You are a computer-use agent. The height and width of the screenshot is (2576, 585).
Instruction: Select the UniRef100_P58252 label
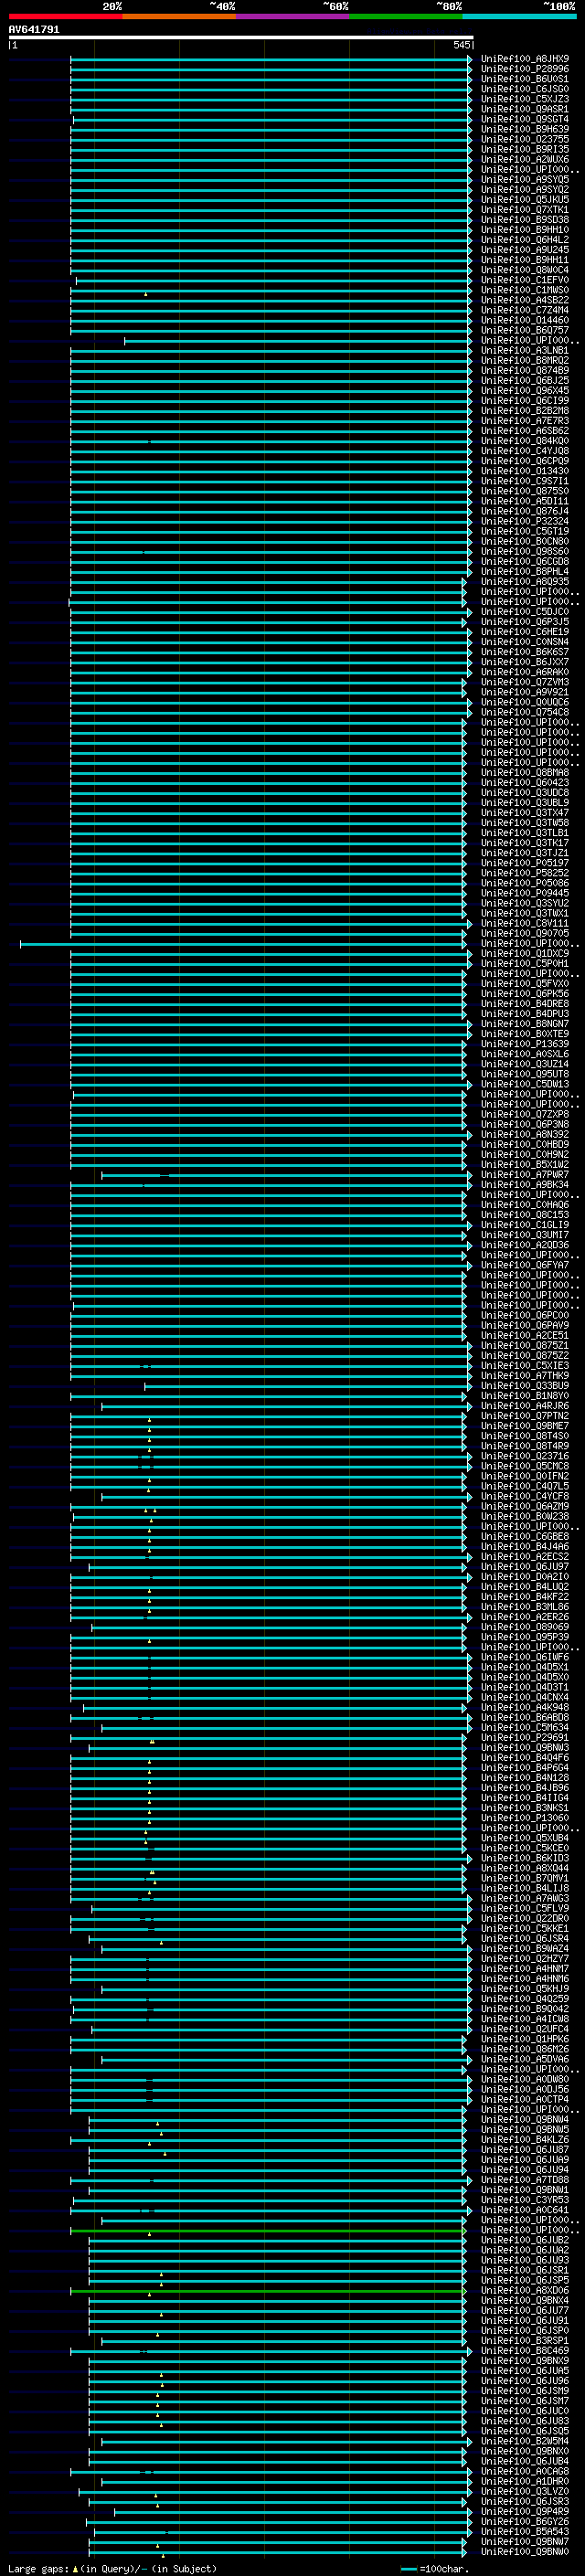click(524, 873)
